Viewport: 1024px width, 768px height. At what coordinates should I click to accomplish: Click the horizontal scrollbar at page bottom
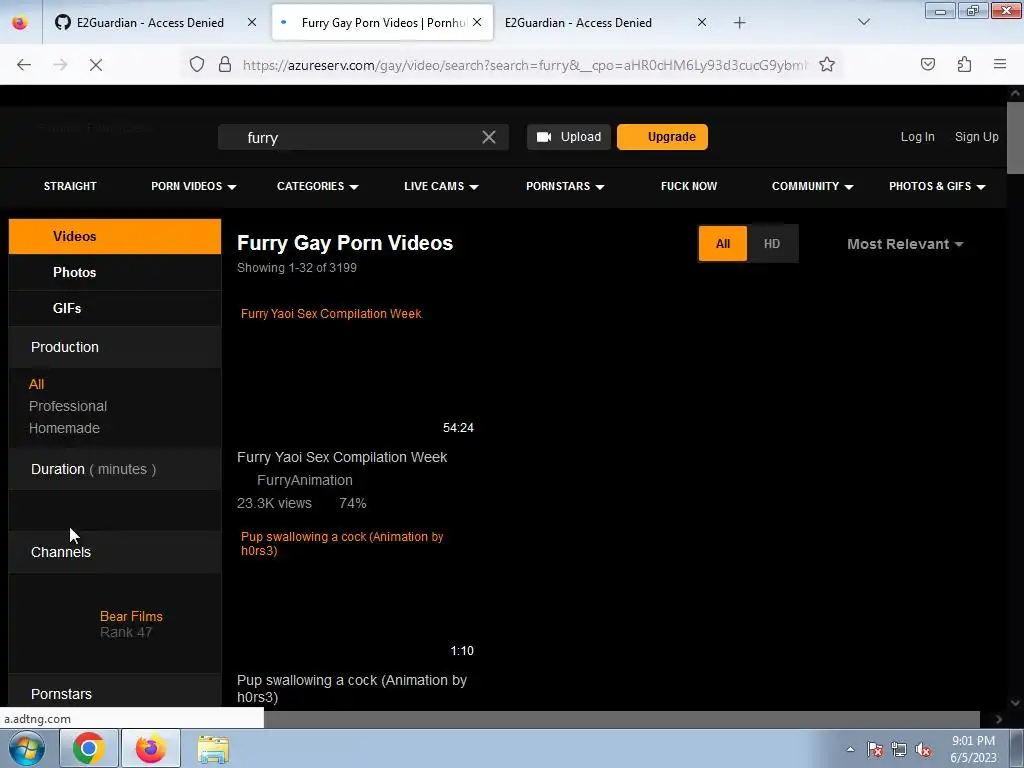(x=622, y=719)
